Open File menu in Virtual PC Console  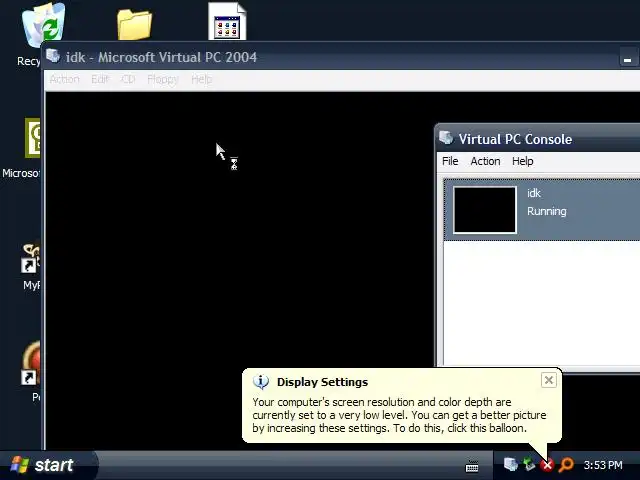point(450,161)
